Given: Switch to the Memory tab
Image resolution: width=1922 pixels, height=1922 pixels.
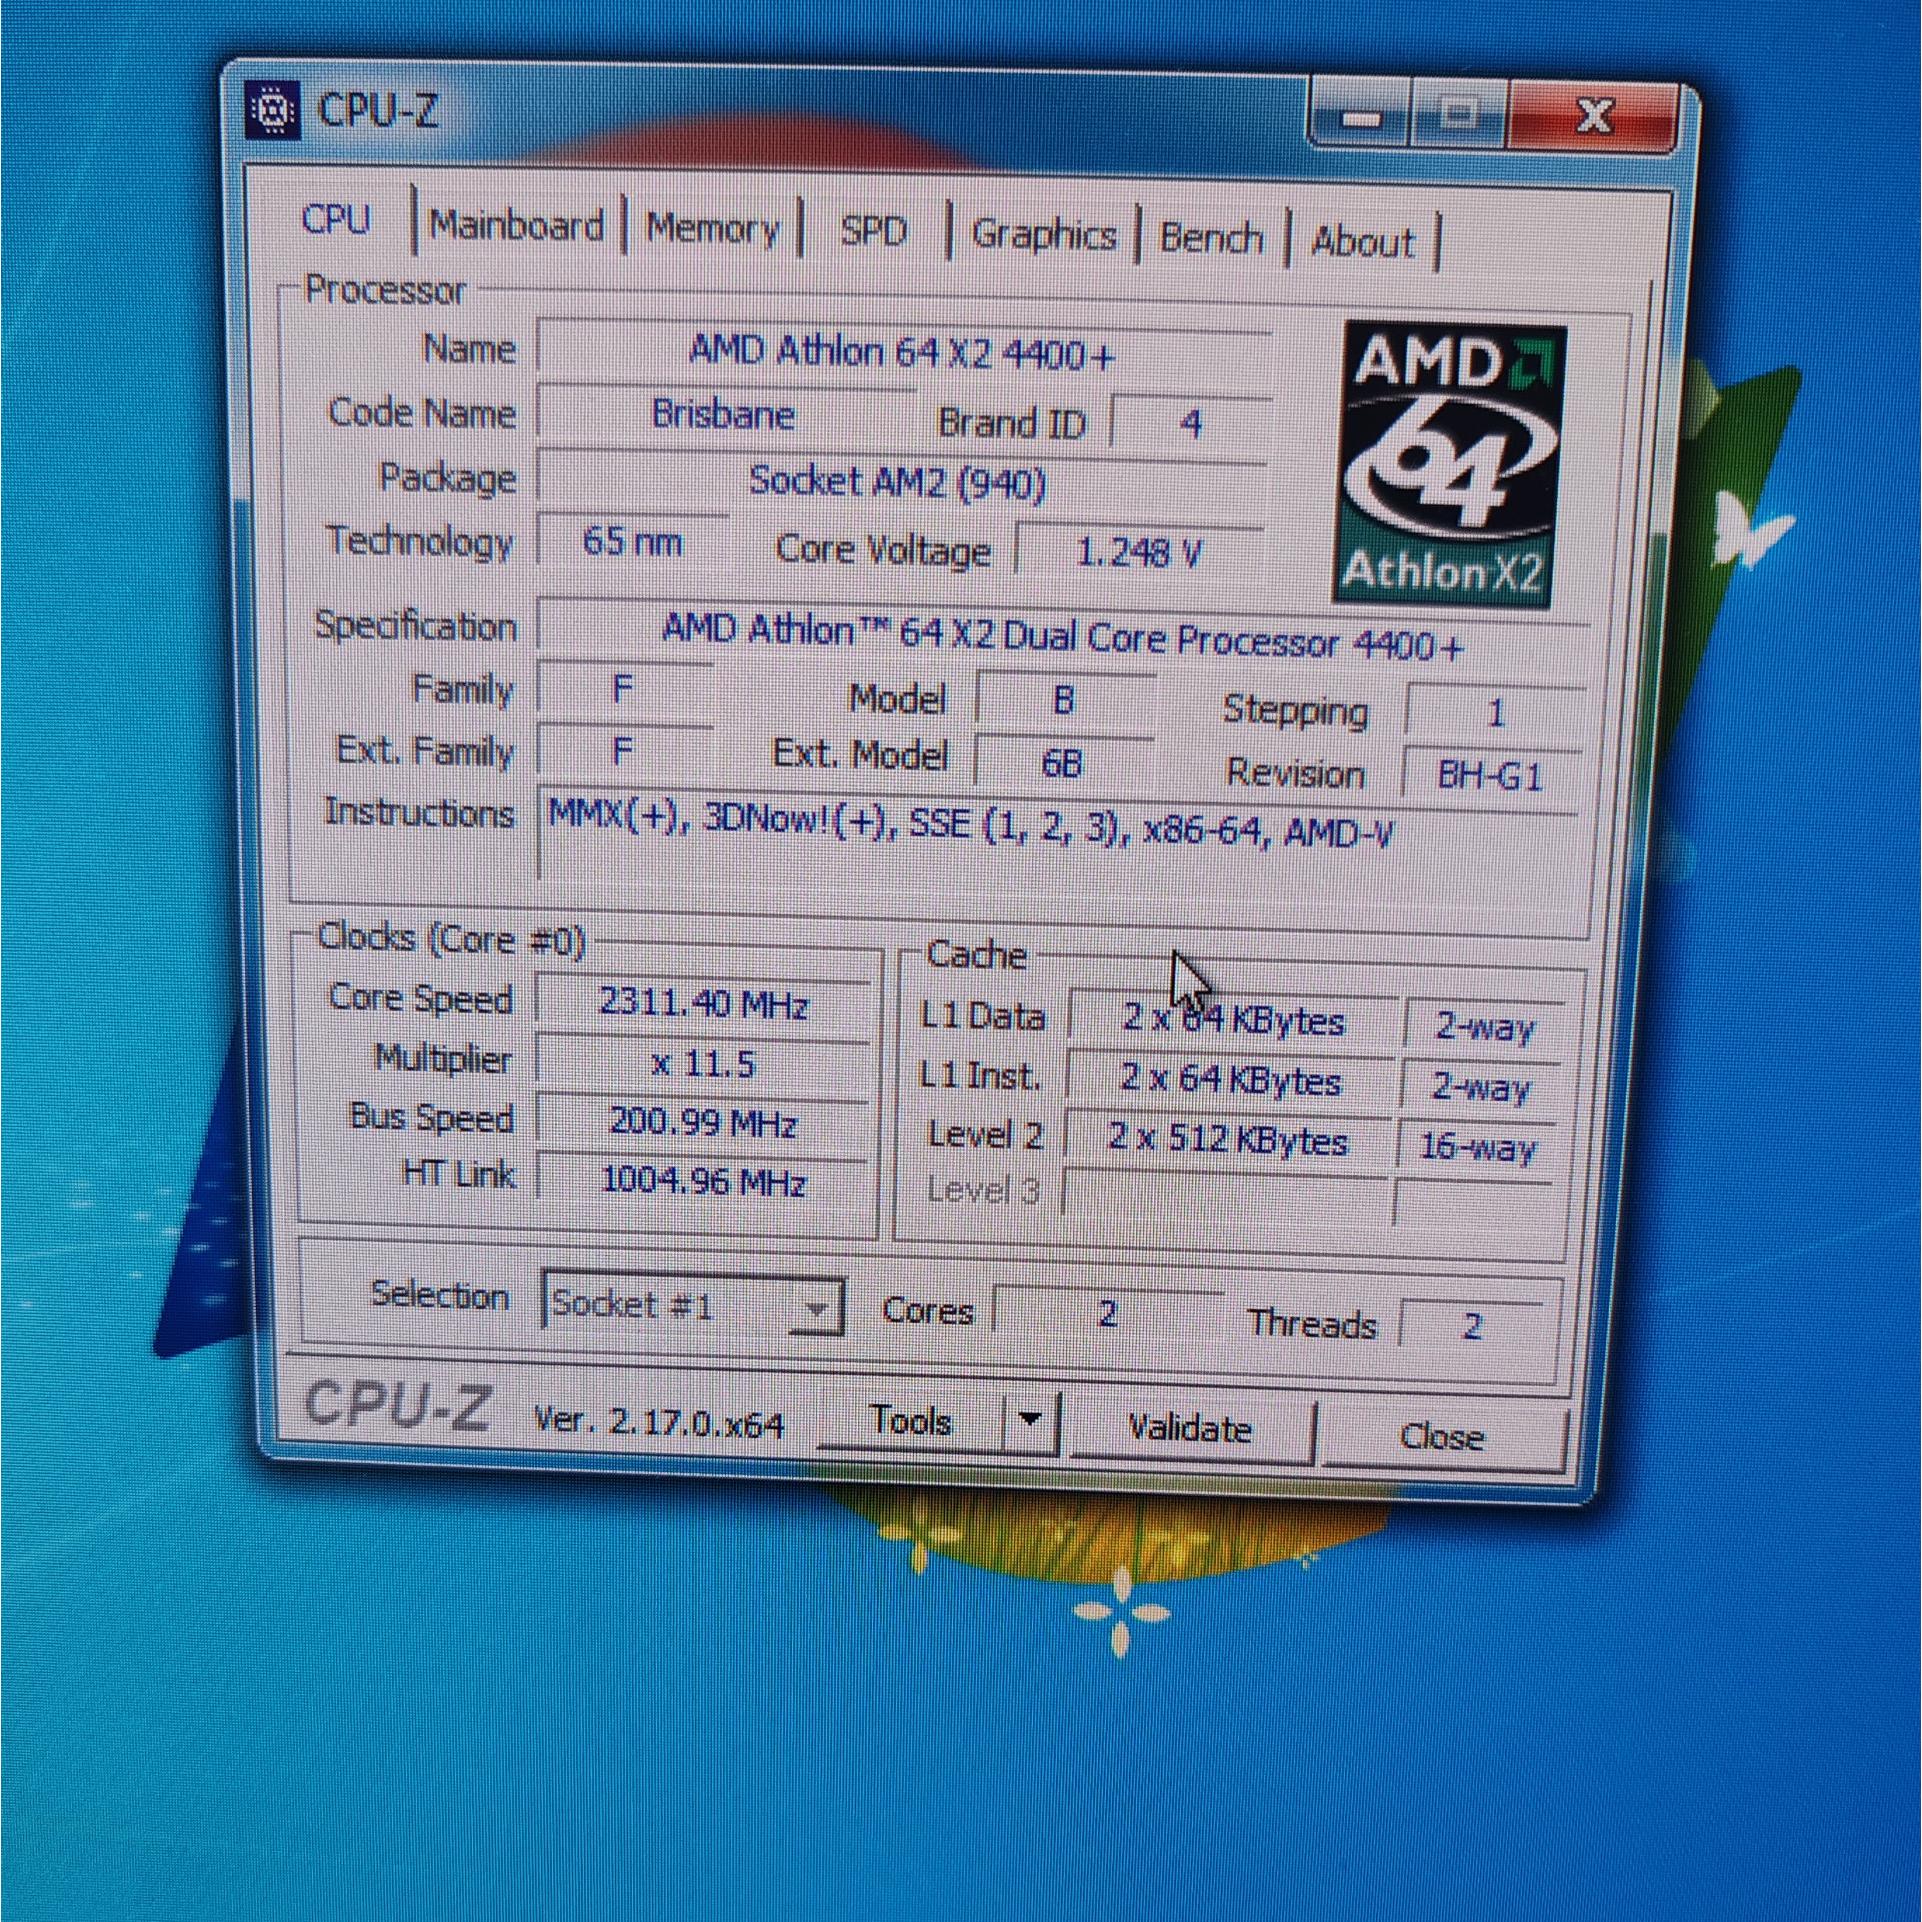Looking at the screenshot, I should [x=712, y=229].
